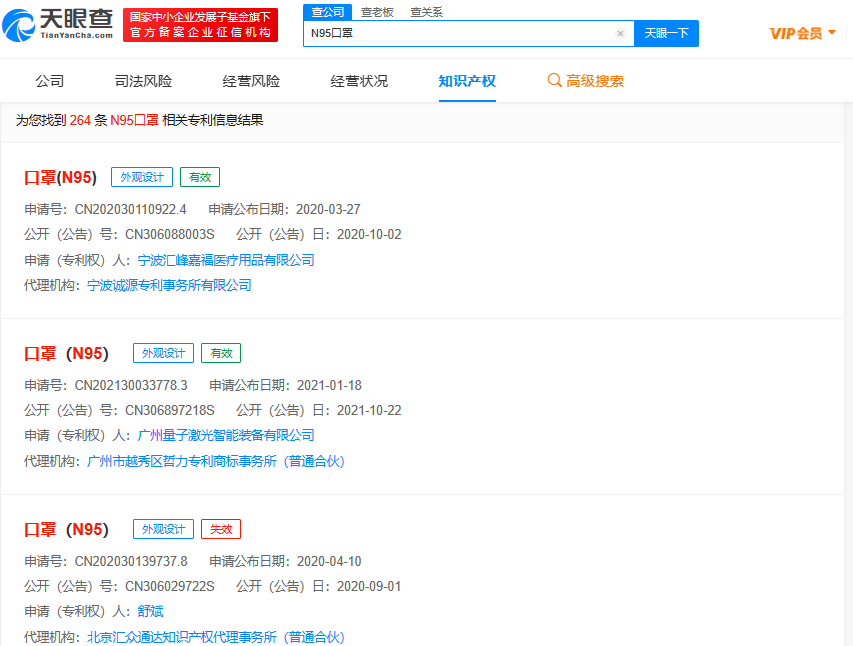Viewport: 853px width, 646px height.
Task: Switch to the 经营风险 tab
Action: (x=251, y=81)
